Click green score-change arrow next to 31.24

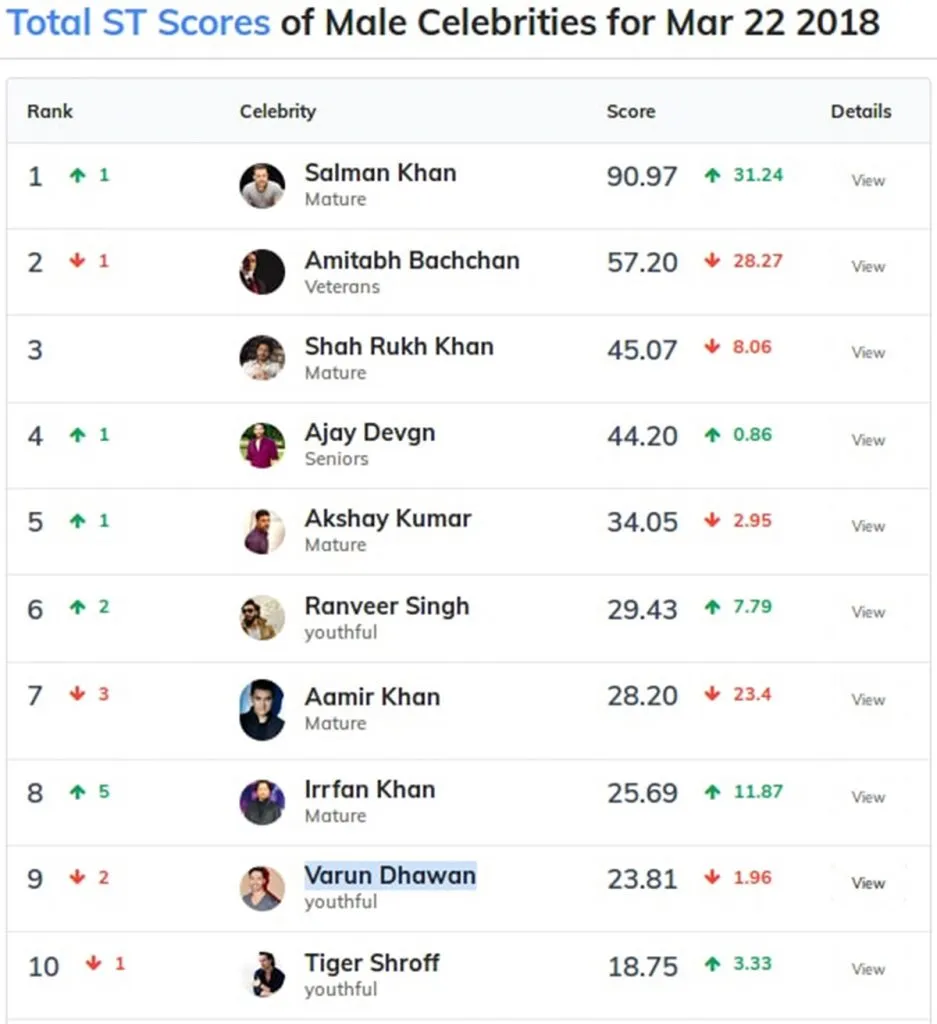click(x=712, y=175)
